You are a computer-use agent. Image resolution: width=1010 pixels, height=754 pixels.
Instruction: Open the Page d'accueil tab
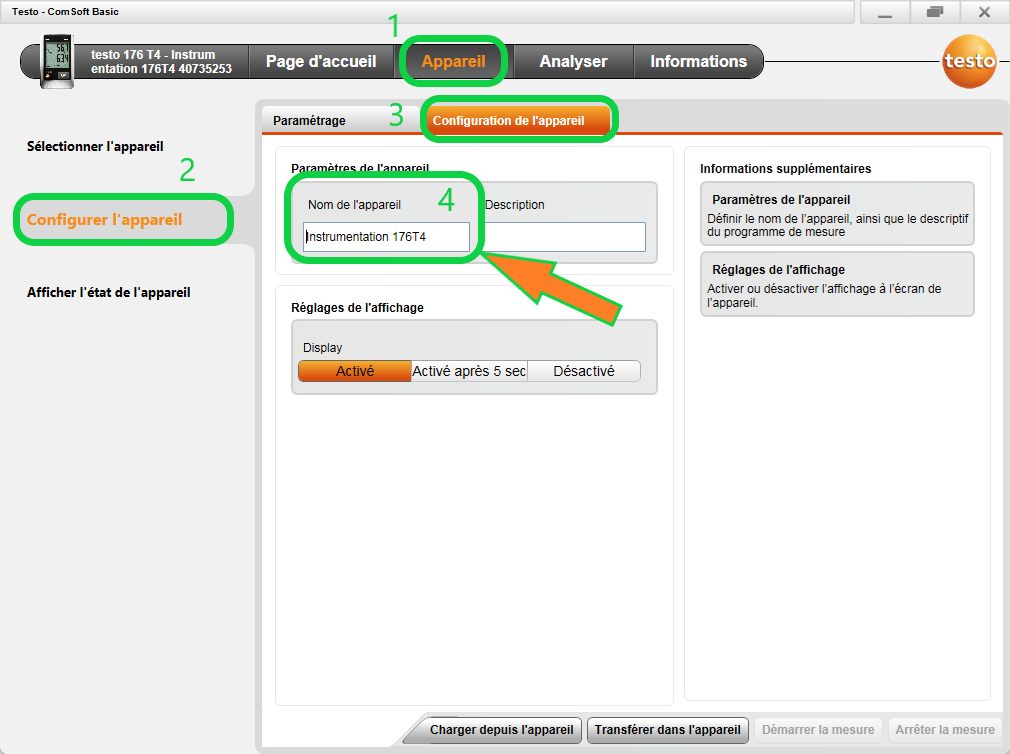[321, 61]
